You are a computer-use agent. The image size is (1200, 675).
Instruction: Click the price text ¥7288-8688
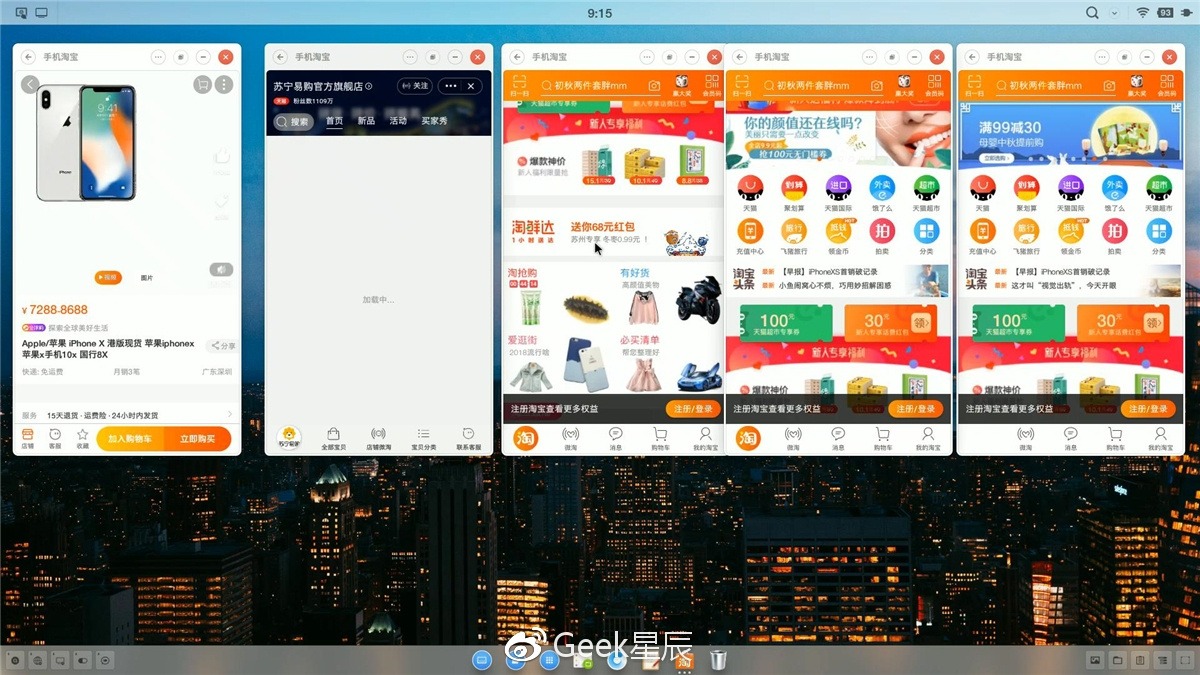55,310
